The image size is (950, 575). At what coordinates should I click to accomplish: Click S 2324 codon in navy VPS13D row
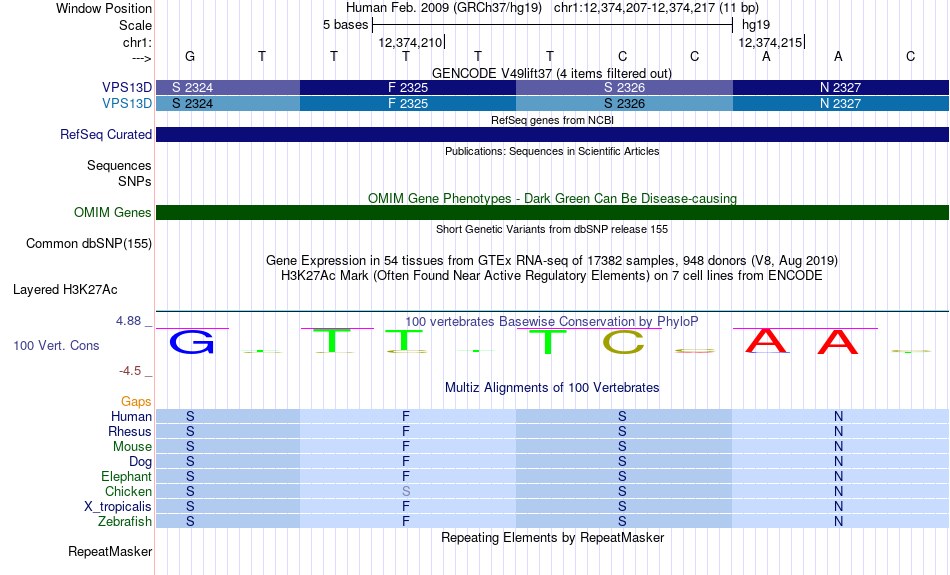[228, 87]
